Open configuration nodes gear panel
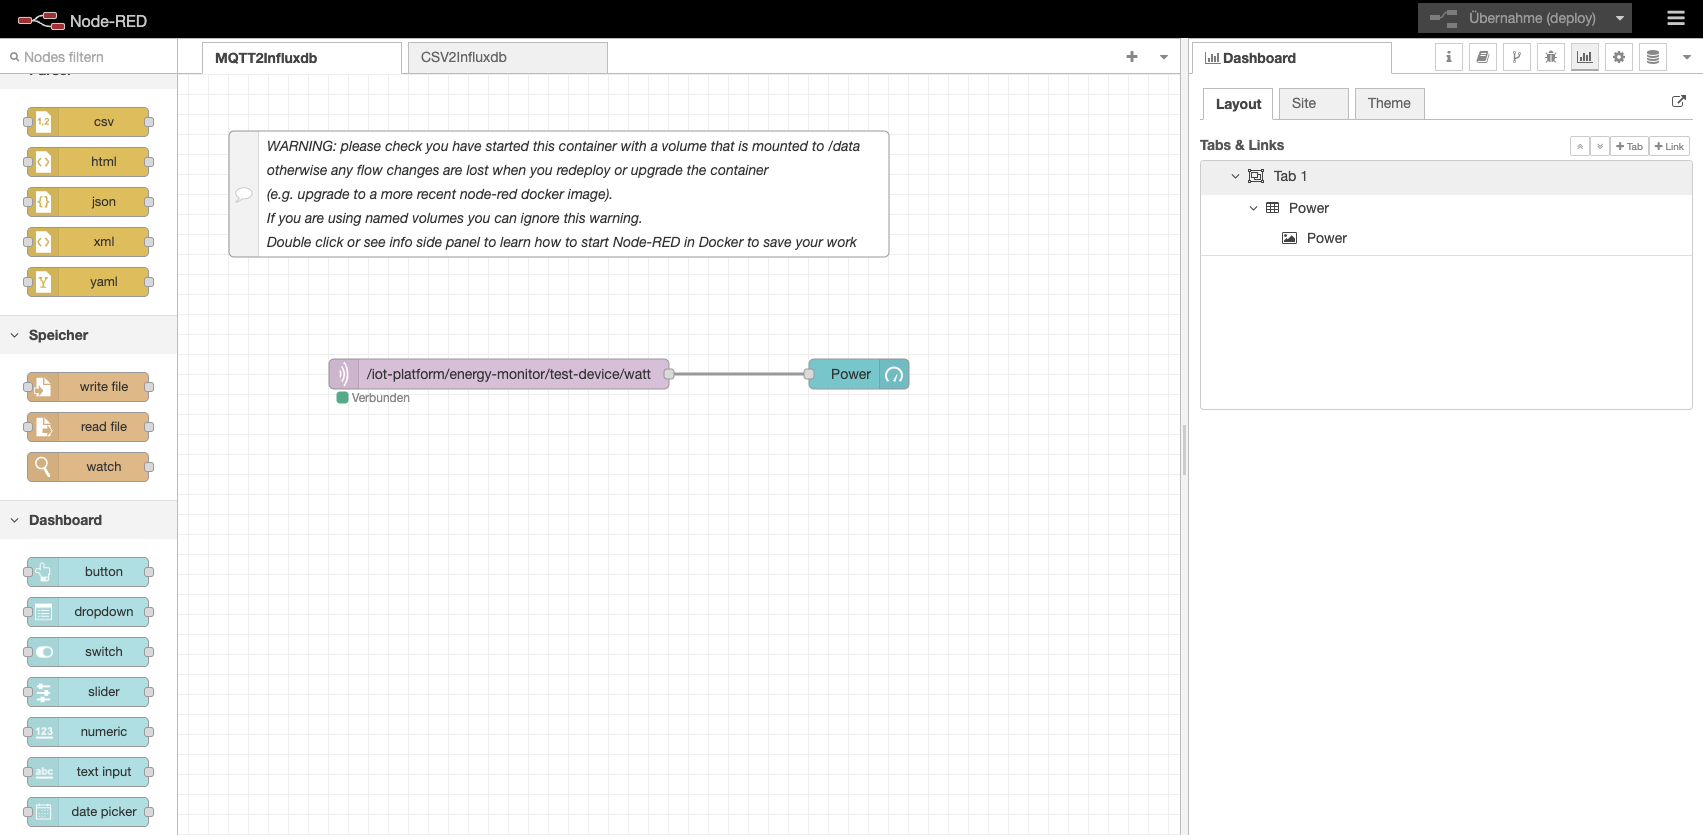Image resolution: width=1703 pixels, height=835 pixels. click(x=1618, y=57)
